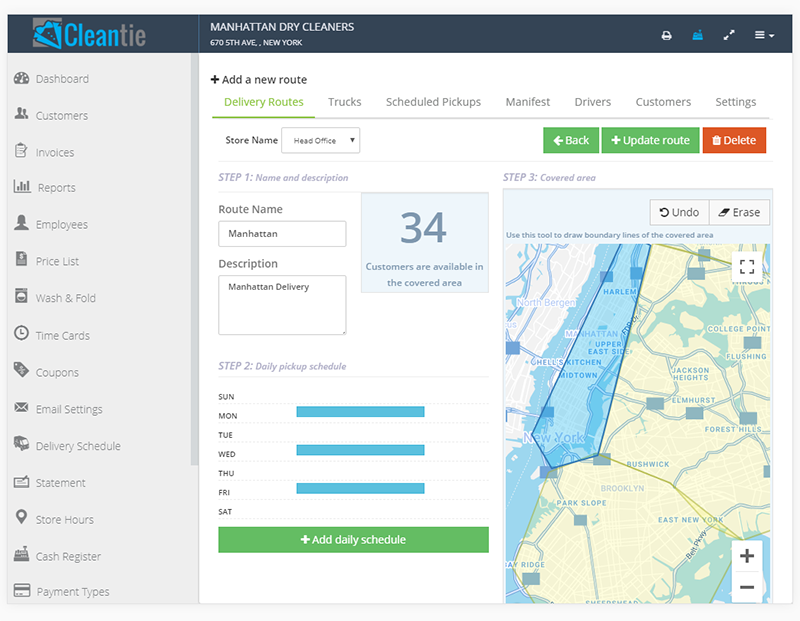Open Time Cards from sidebar

[62, 335]
